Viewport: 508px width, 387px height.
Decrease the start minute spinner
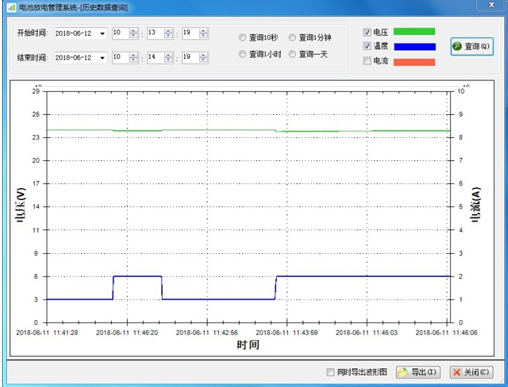pos(169,35)
